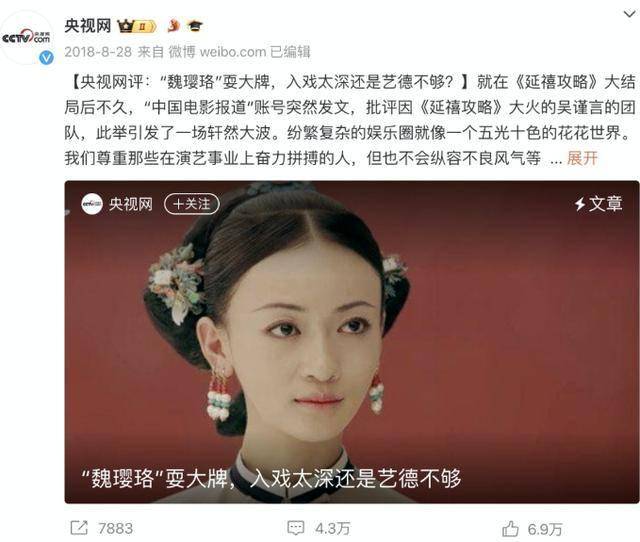Open the post options chevron menu
The height and width of the screenshot is (542, 640).
pos(629,14)
